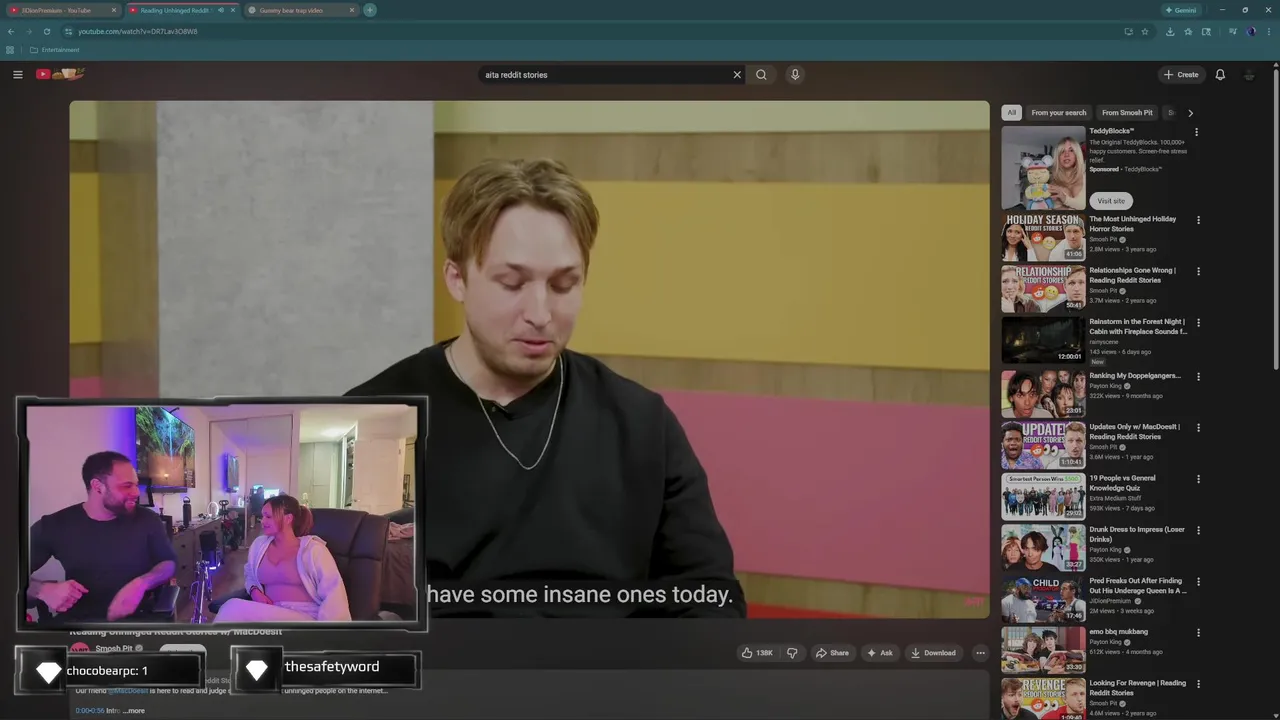1280x720 pixels.
Task: Dislike the video with thumbs down
Action: [x=792, y=653]
